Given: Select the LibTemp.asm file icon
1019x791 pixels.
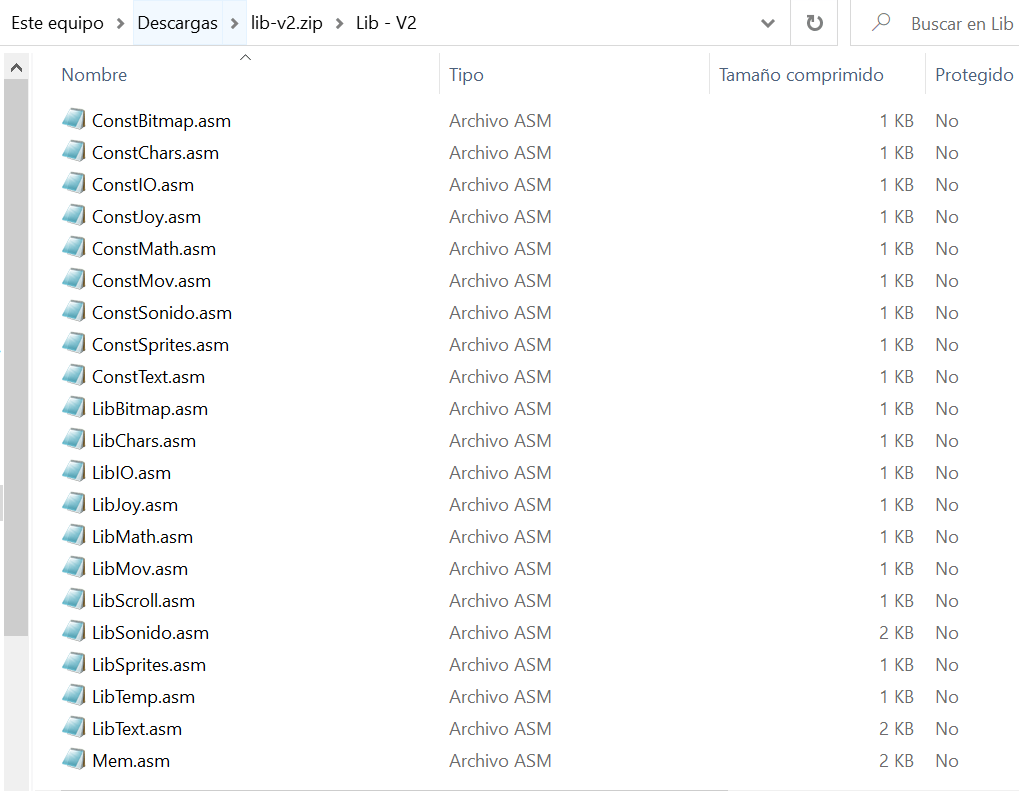Looking at the screenshot, I should click(x=74, y=696).
